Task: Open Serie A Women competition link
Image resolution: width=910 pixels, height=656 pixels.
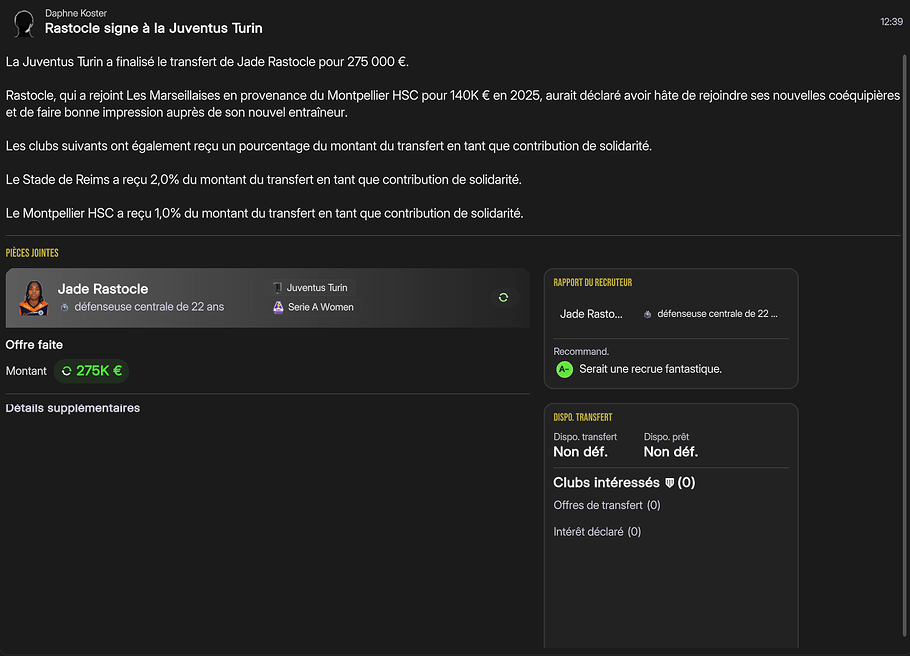Action: (320, 307)
